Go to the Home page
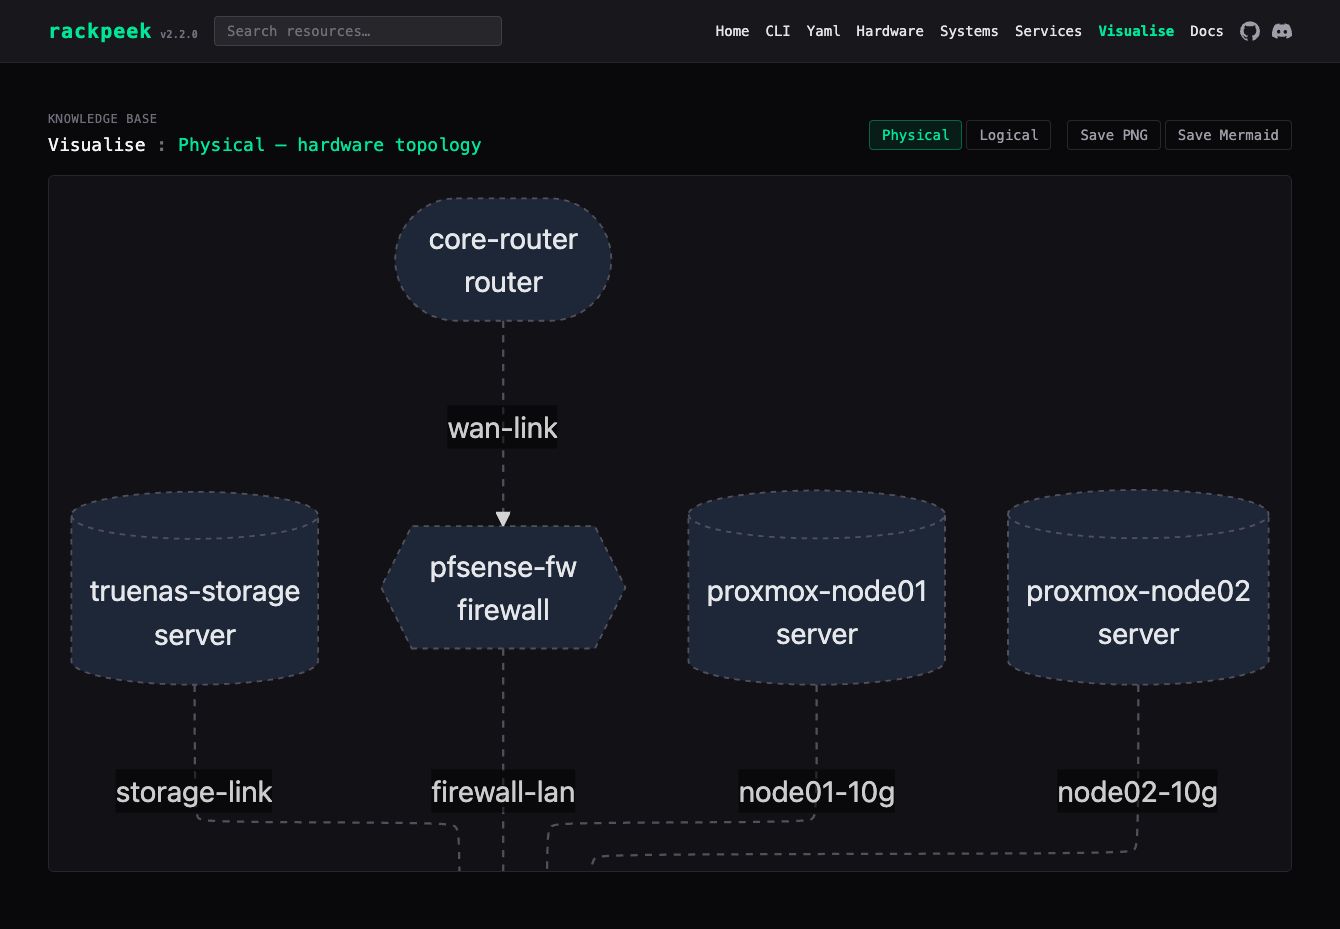 pyautogui.click(x=732, y=31)
